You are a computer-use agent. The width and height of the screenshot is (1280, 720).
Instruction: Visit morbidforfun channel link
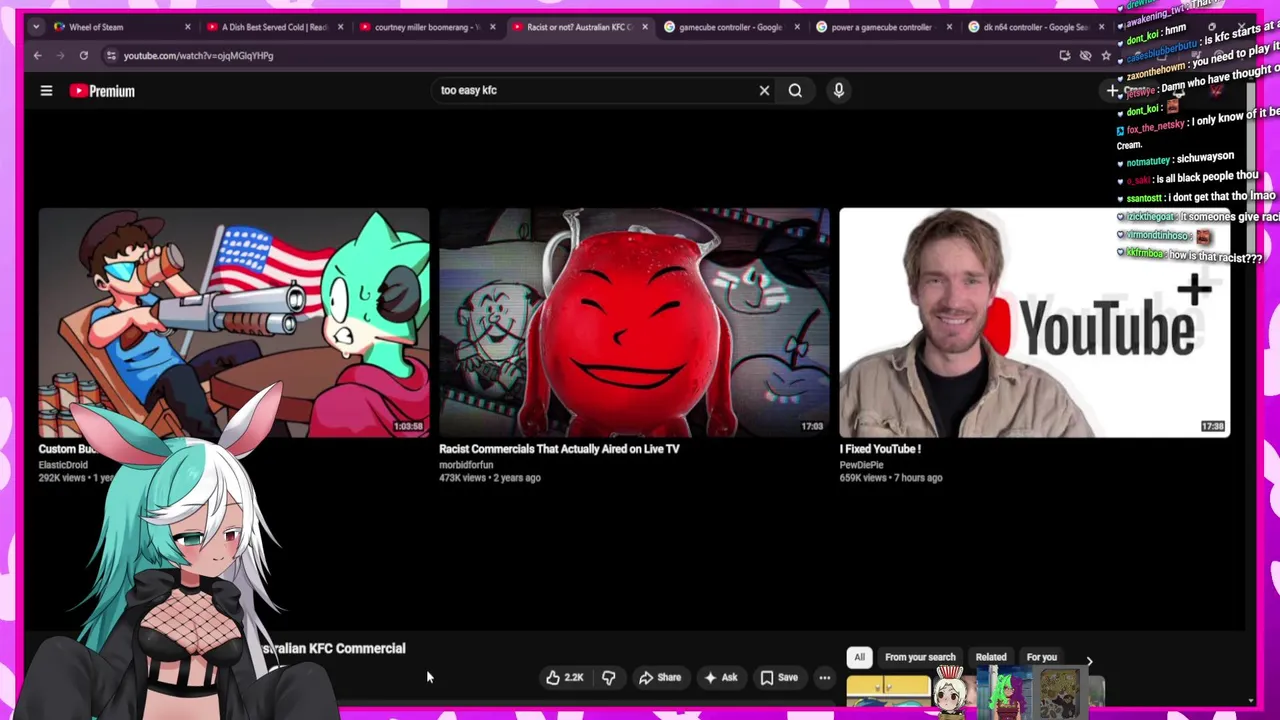tap(466, 465)
